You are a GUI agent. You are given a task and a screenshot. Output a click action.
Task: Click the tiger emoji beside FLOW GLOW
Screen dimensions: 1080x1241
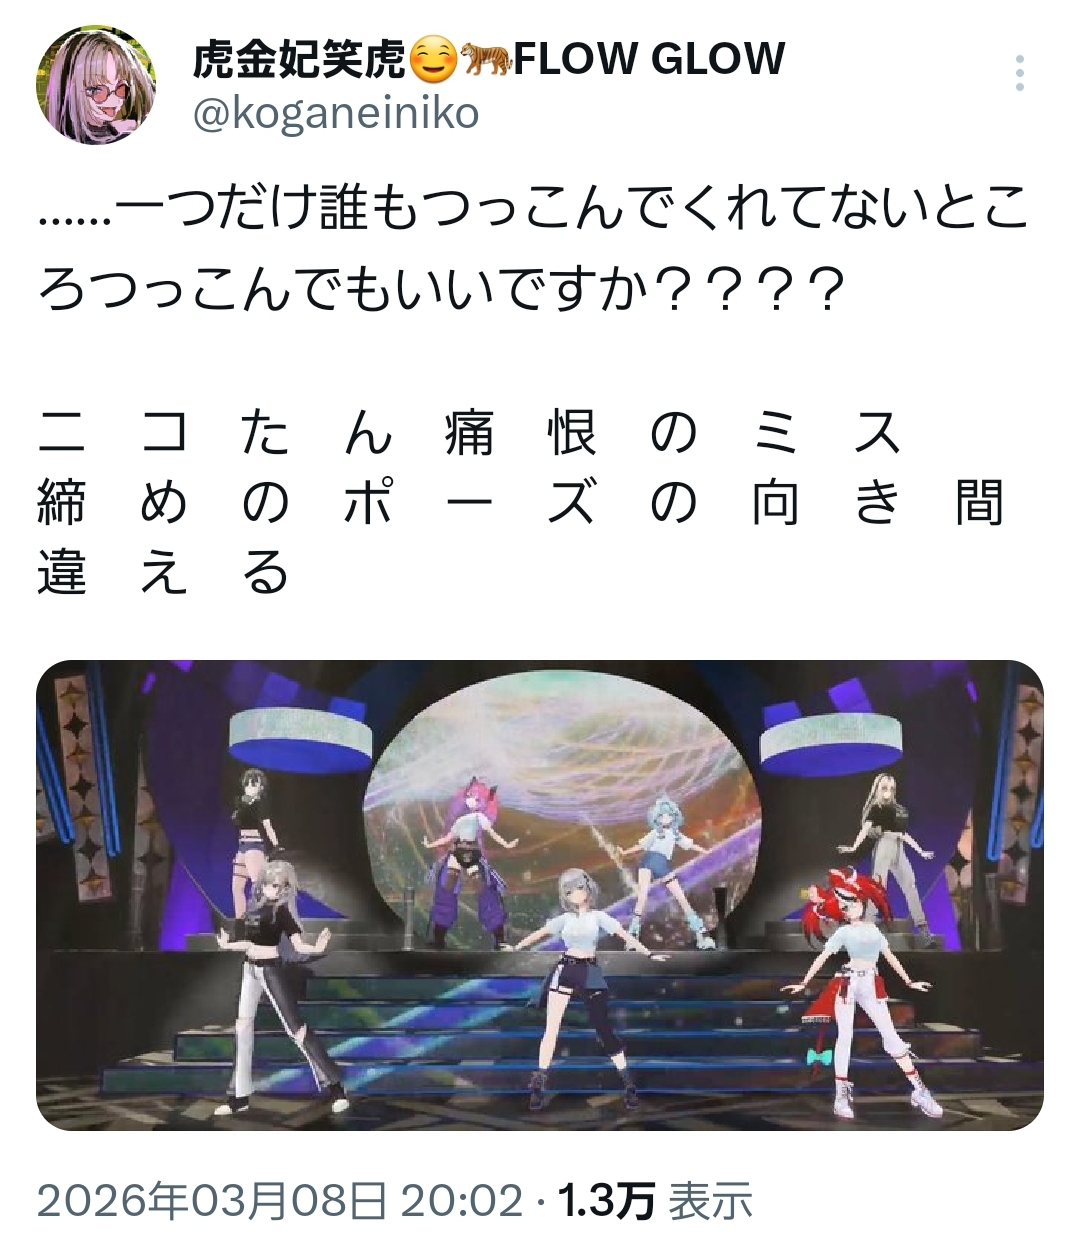pos(485,61)
